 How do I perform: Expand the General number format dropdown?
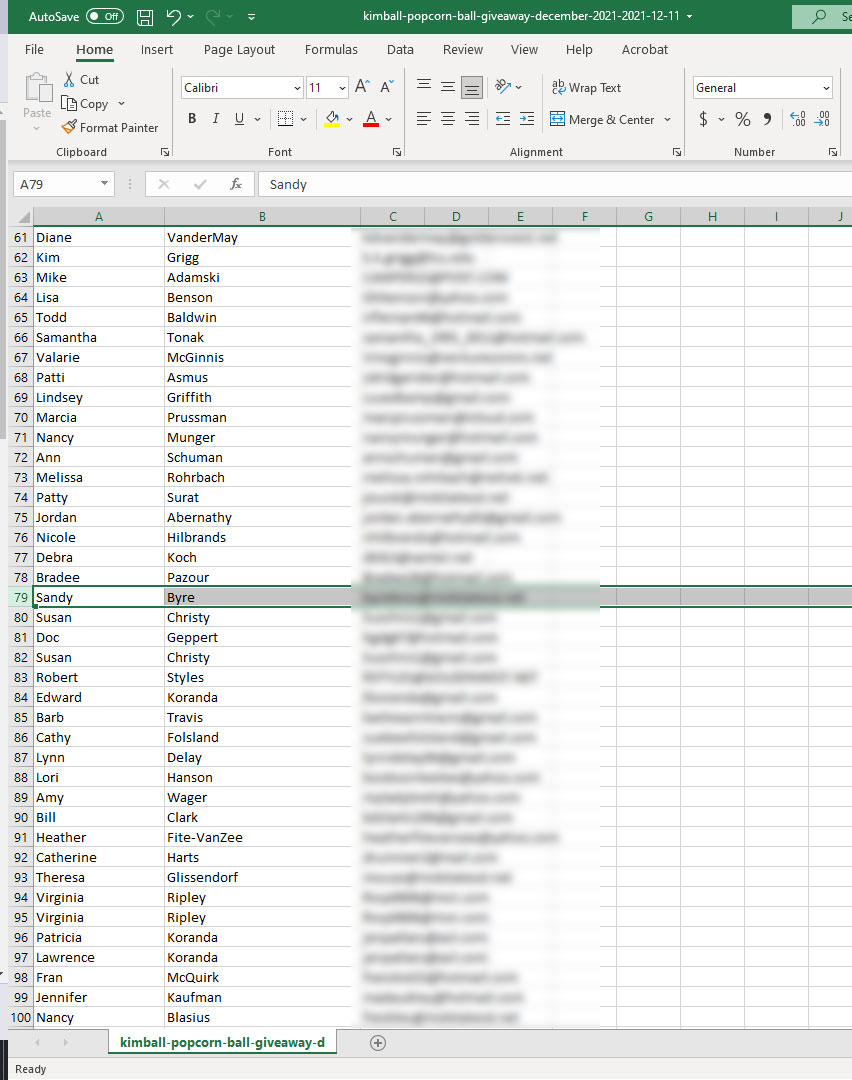[826, 88]
